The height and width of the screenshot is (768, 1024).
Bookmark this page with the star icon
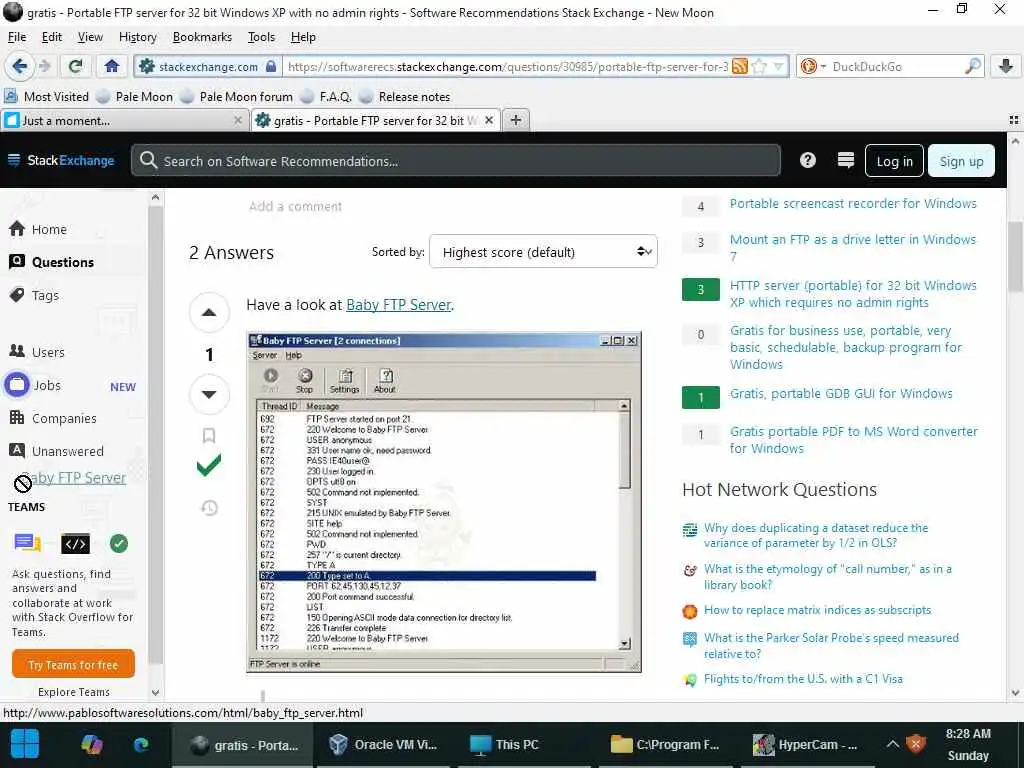tap(759, 66)
